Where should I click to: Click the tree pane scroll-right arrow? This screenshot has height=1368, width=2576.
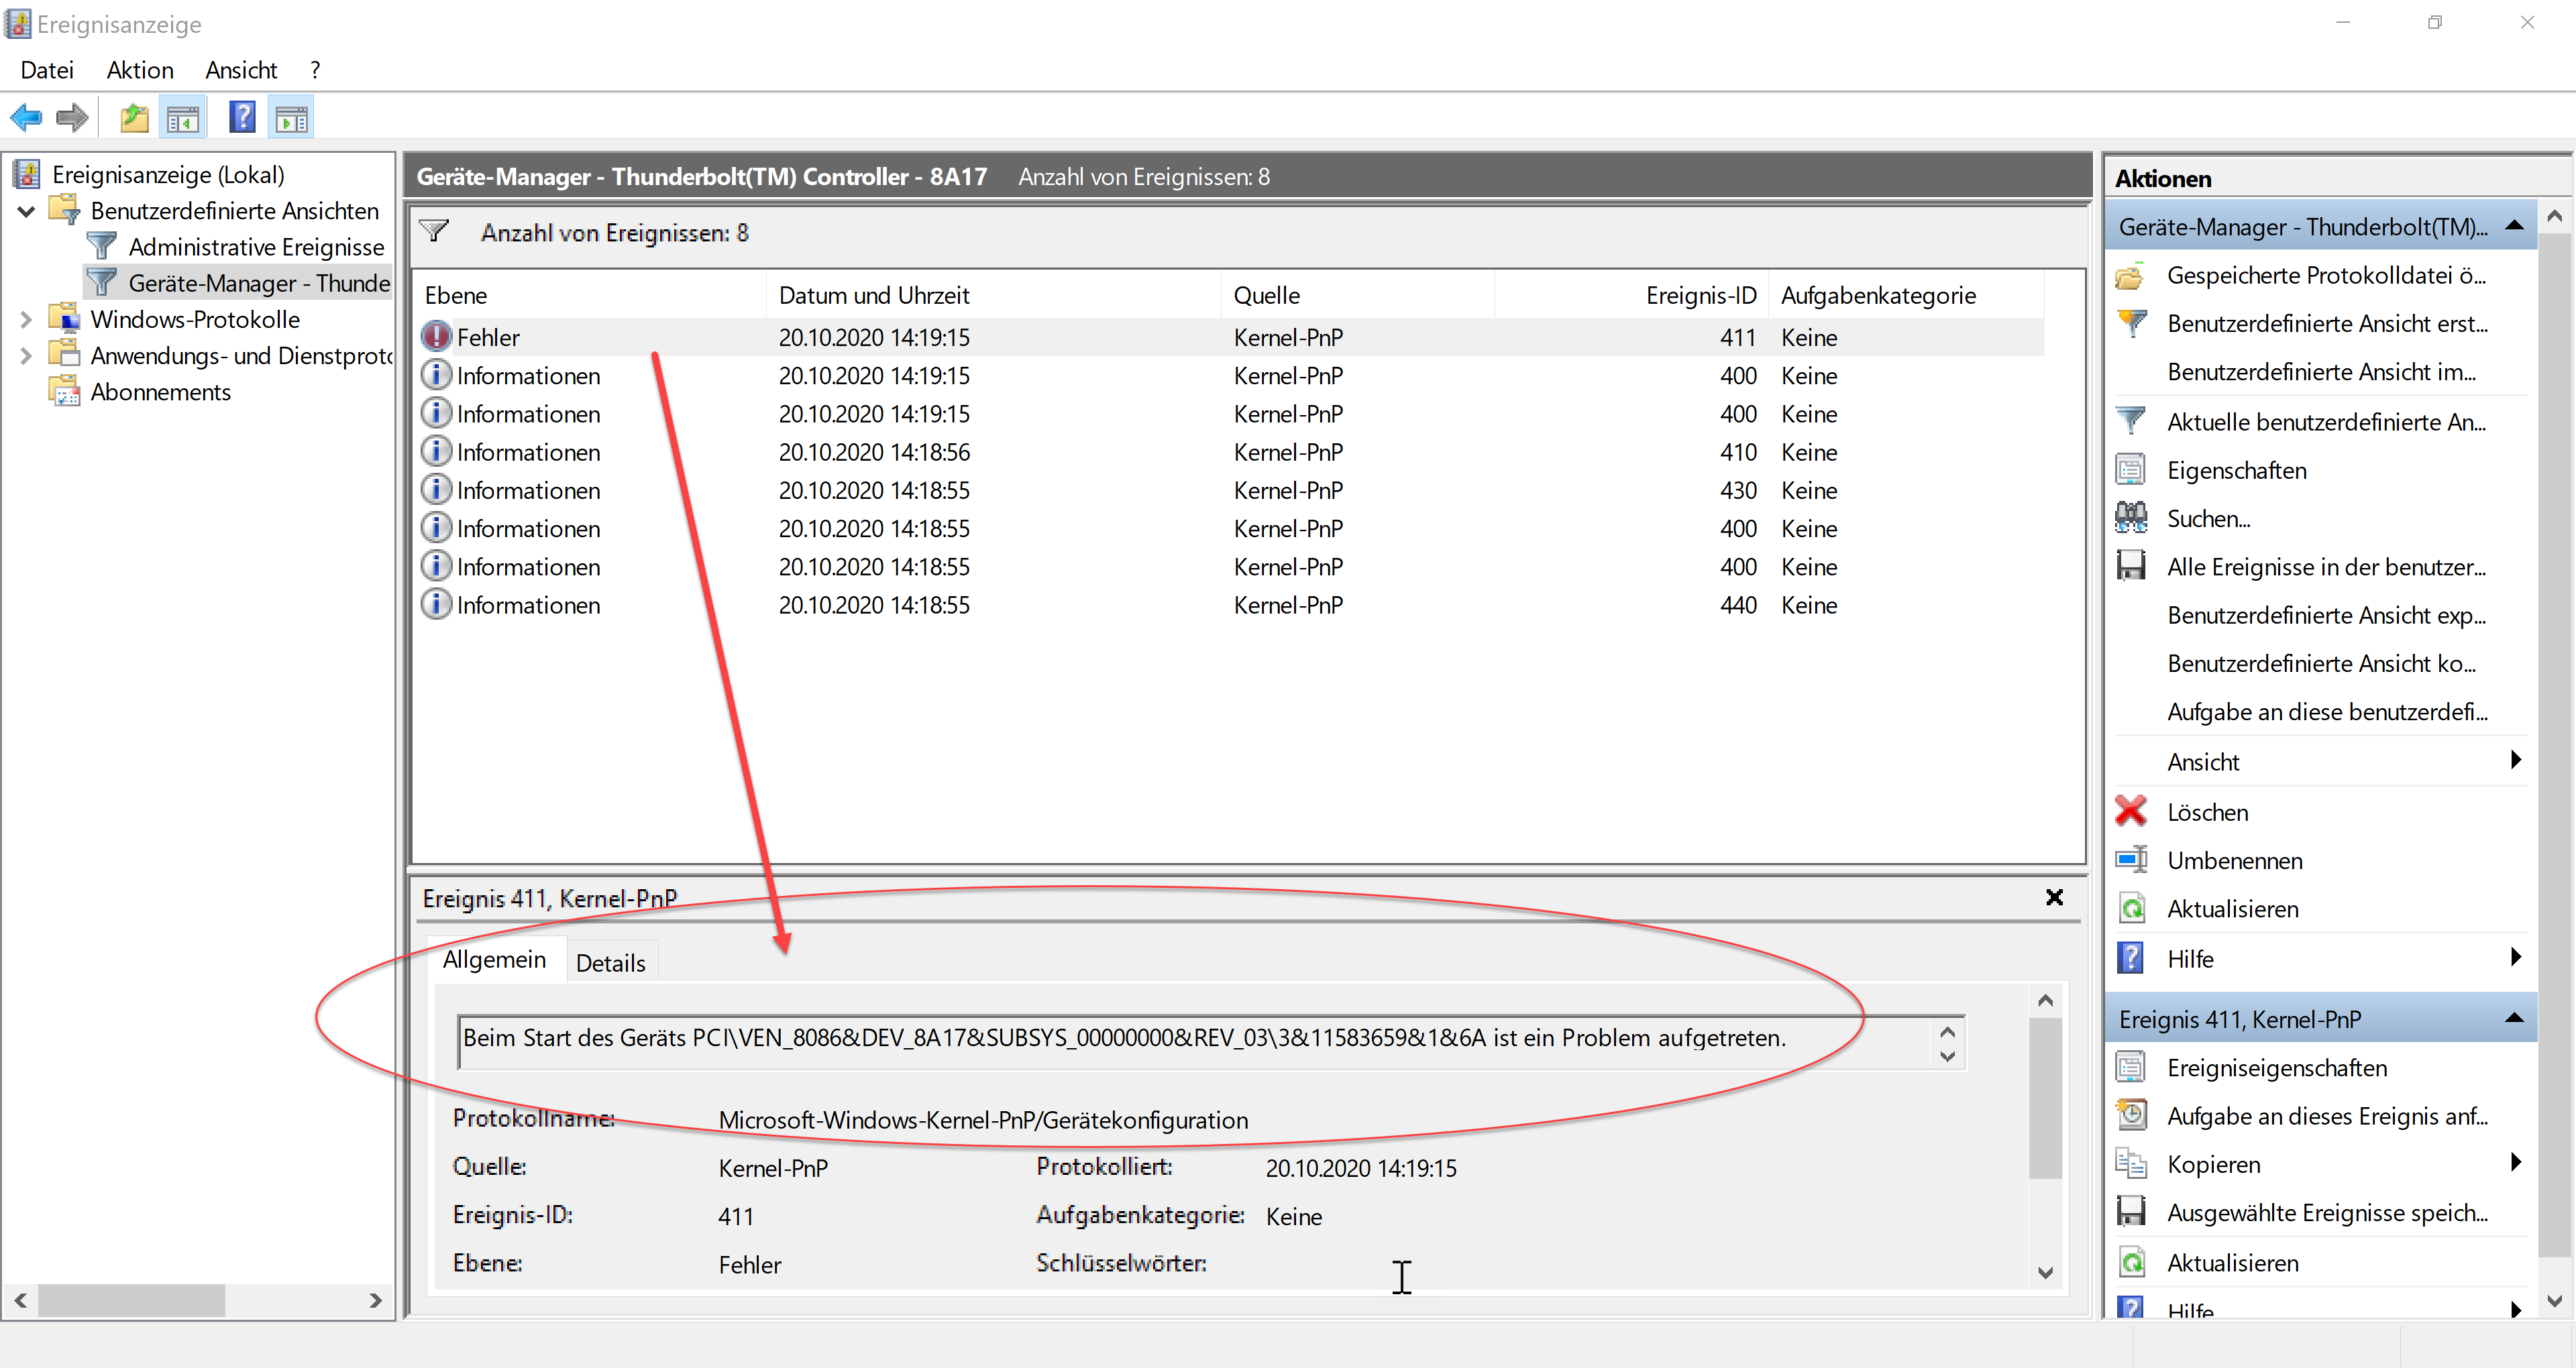point(375,1300)
